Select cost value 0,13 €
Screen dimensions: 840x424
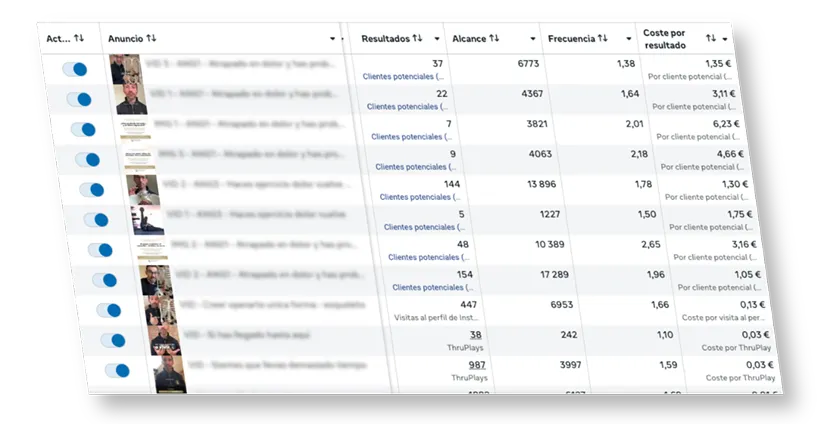[752, 304]
